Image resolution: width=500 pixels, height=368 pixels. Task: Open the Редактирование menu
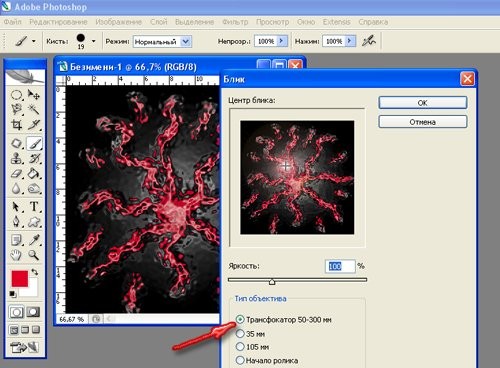pos(58,22)
